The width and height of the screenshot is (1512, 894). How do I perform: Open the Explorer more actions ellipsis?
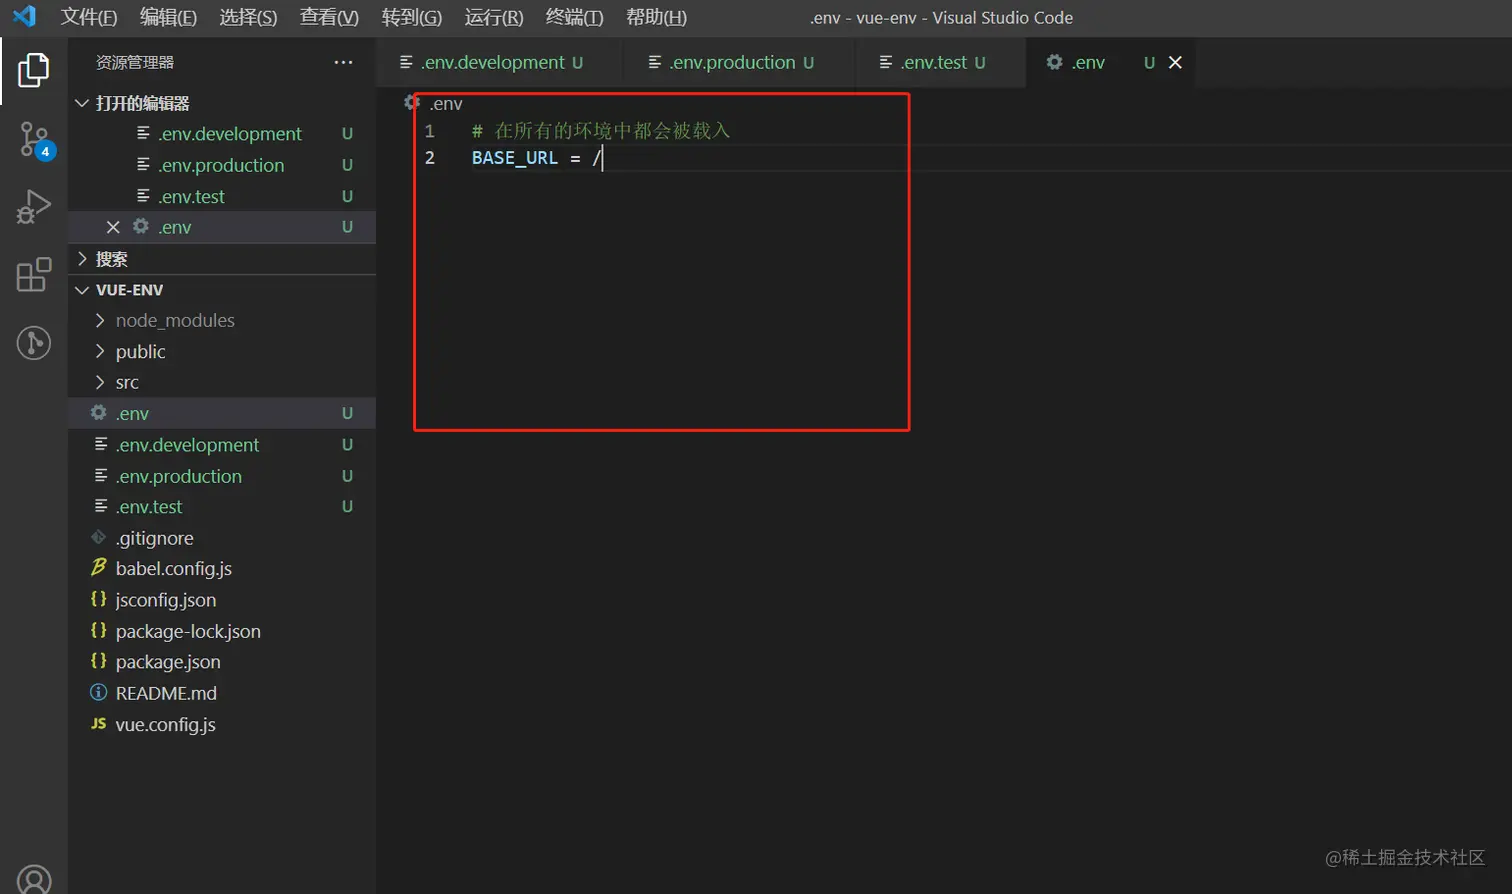coord(343,62)
